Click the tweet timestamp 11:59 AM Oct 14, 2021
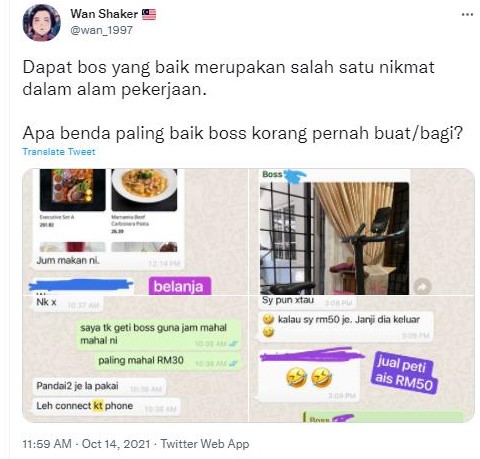Screen dimensions: 480x459 86,444
